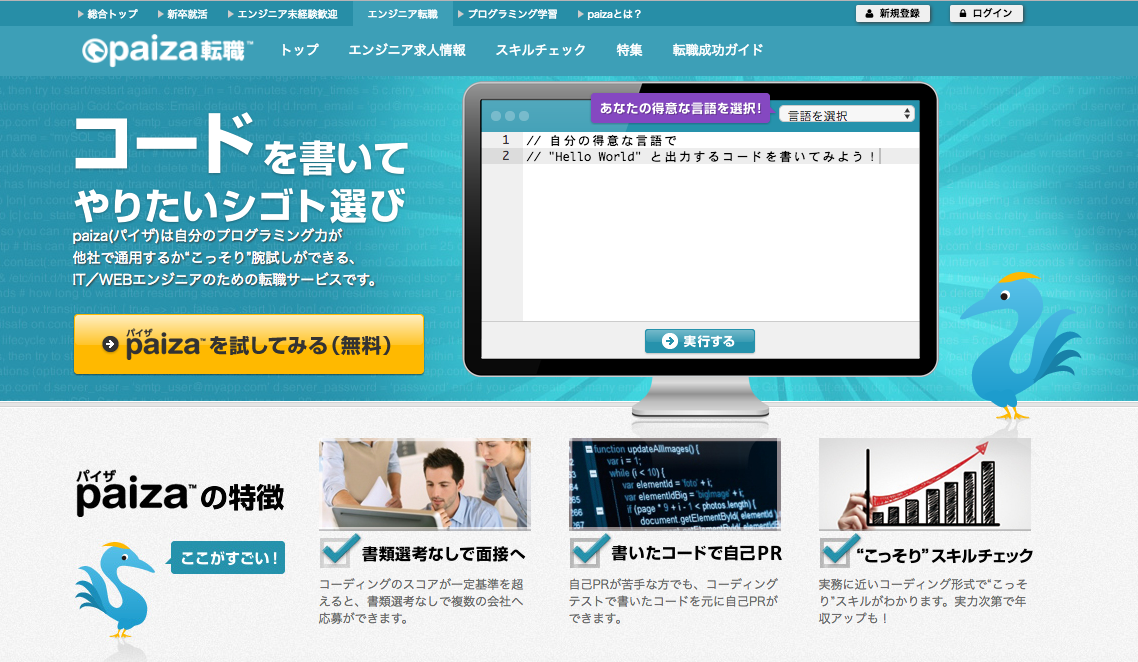Click line number 1 in editor gutter
1138x662 pixels.
506,140
